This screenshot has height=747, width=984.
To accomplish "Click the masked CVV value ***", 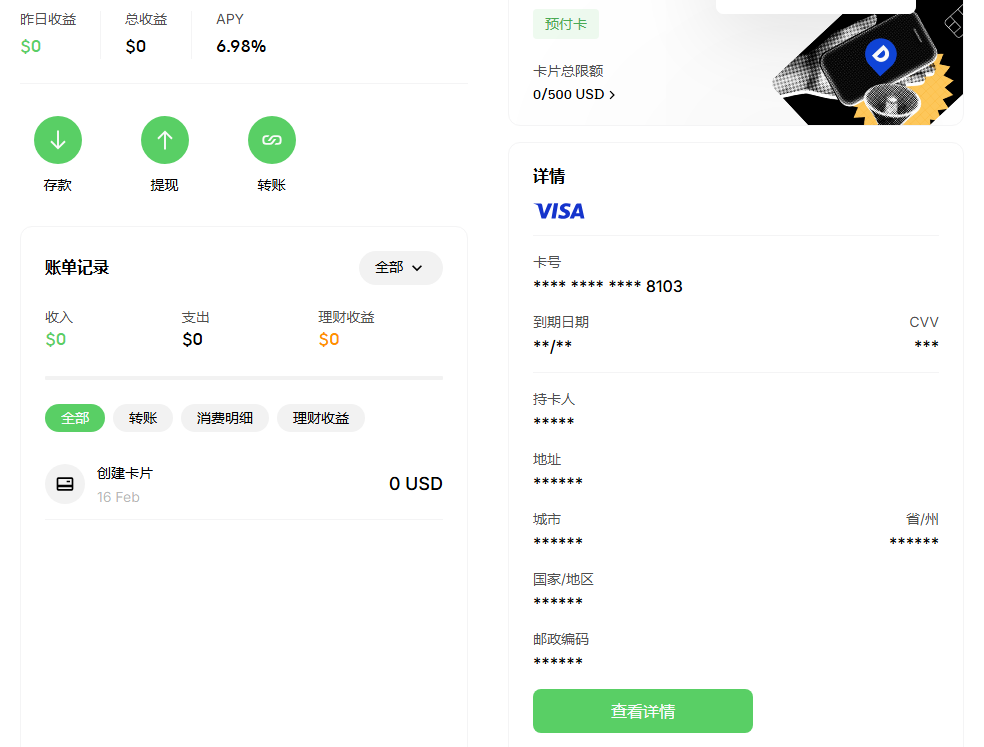I will tap(926, 345).
